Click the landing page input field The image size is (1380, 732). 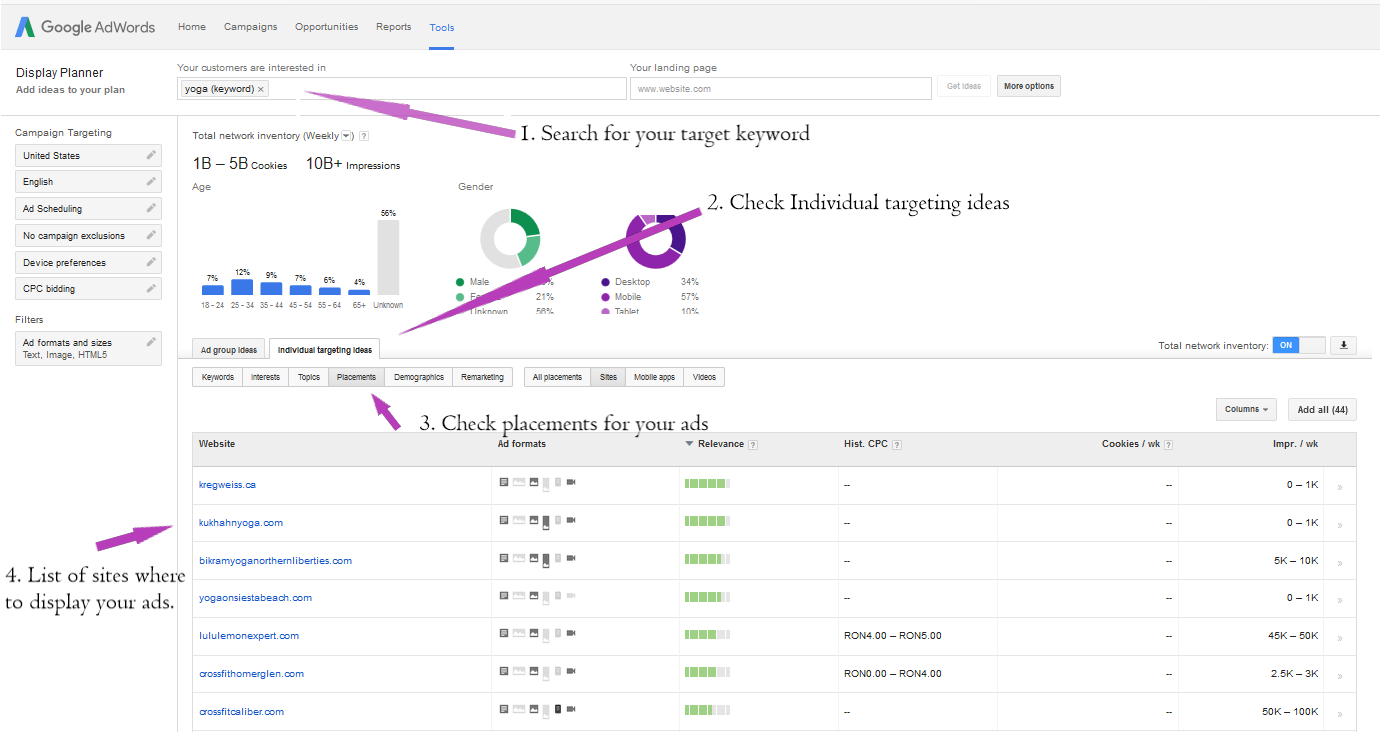781,88
